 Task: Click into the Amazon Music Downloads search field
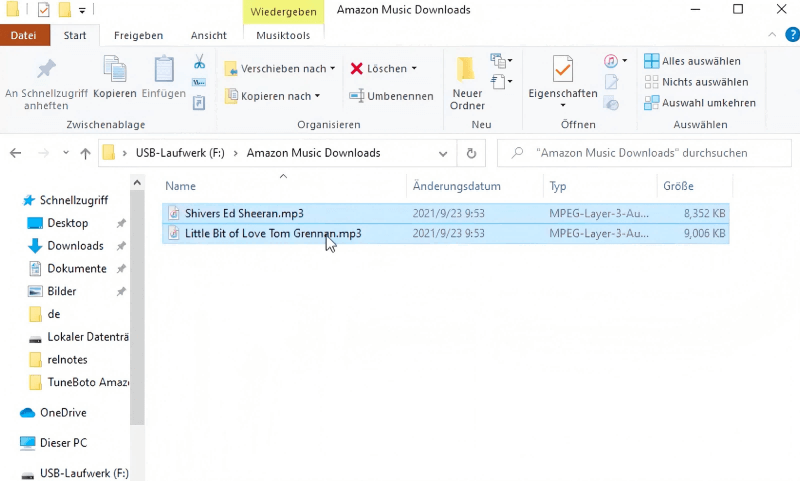[x=644, y=153]
